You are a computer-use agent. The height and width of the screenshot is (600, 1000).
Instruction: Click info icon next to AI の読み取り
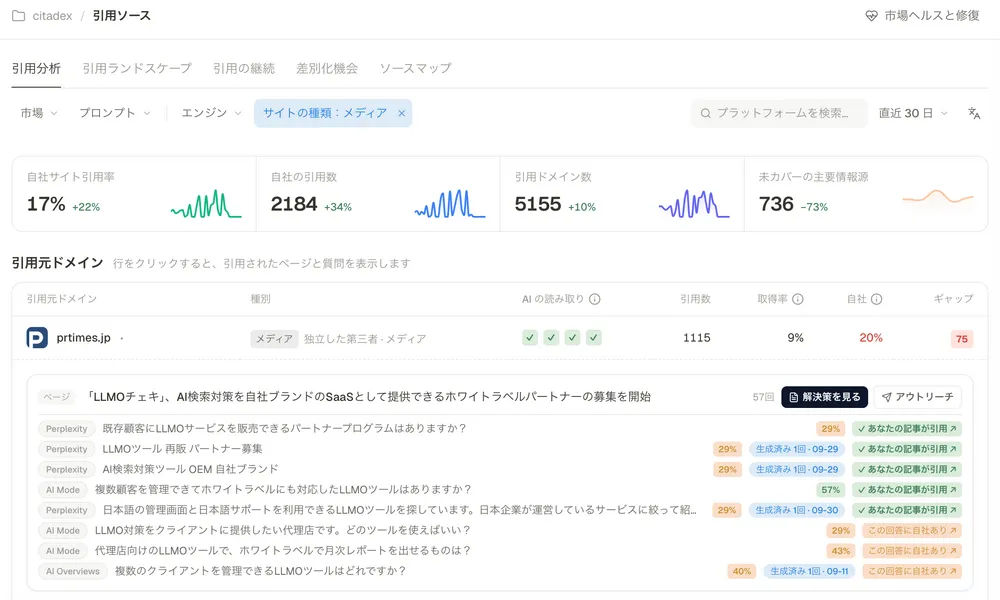point(594,299)
